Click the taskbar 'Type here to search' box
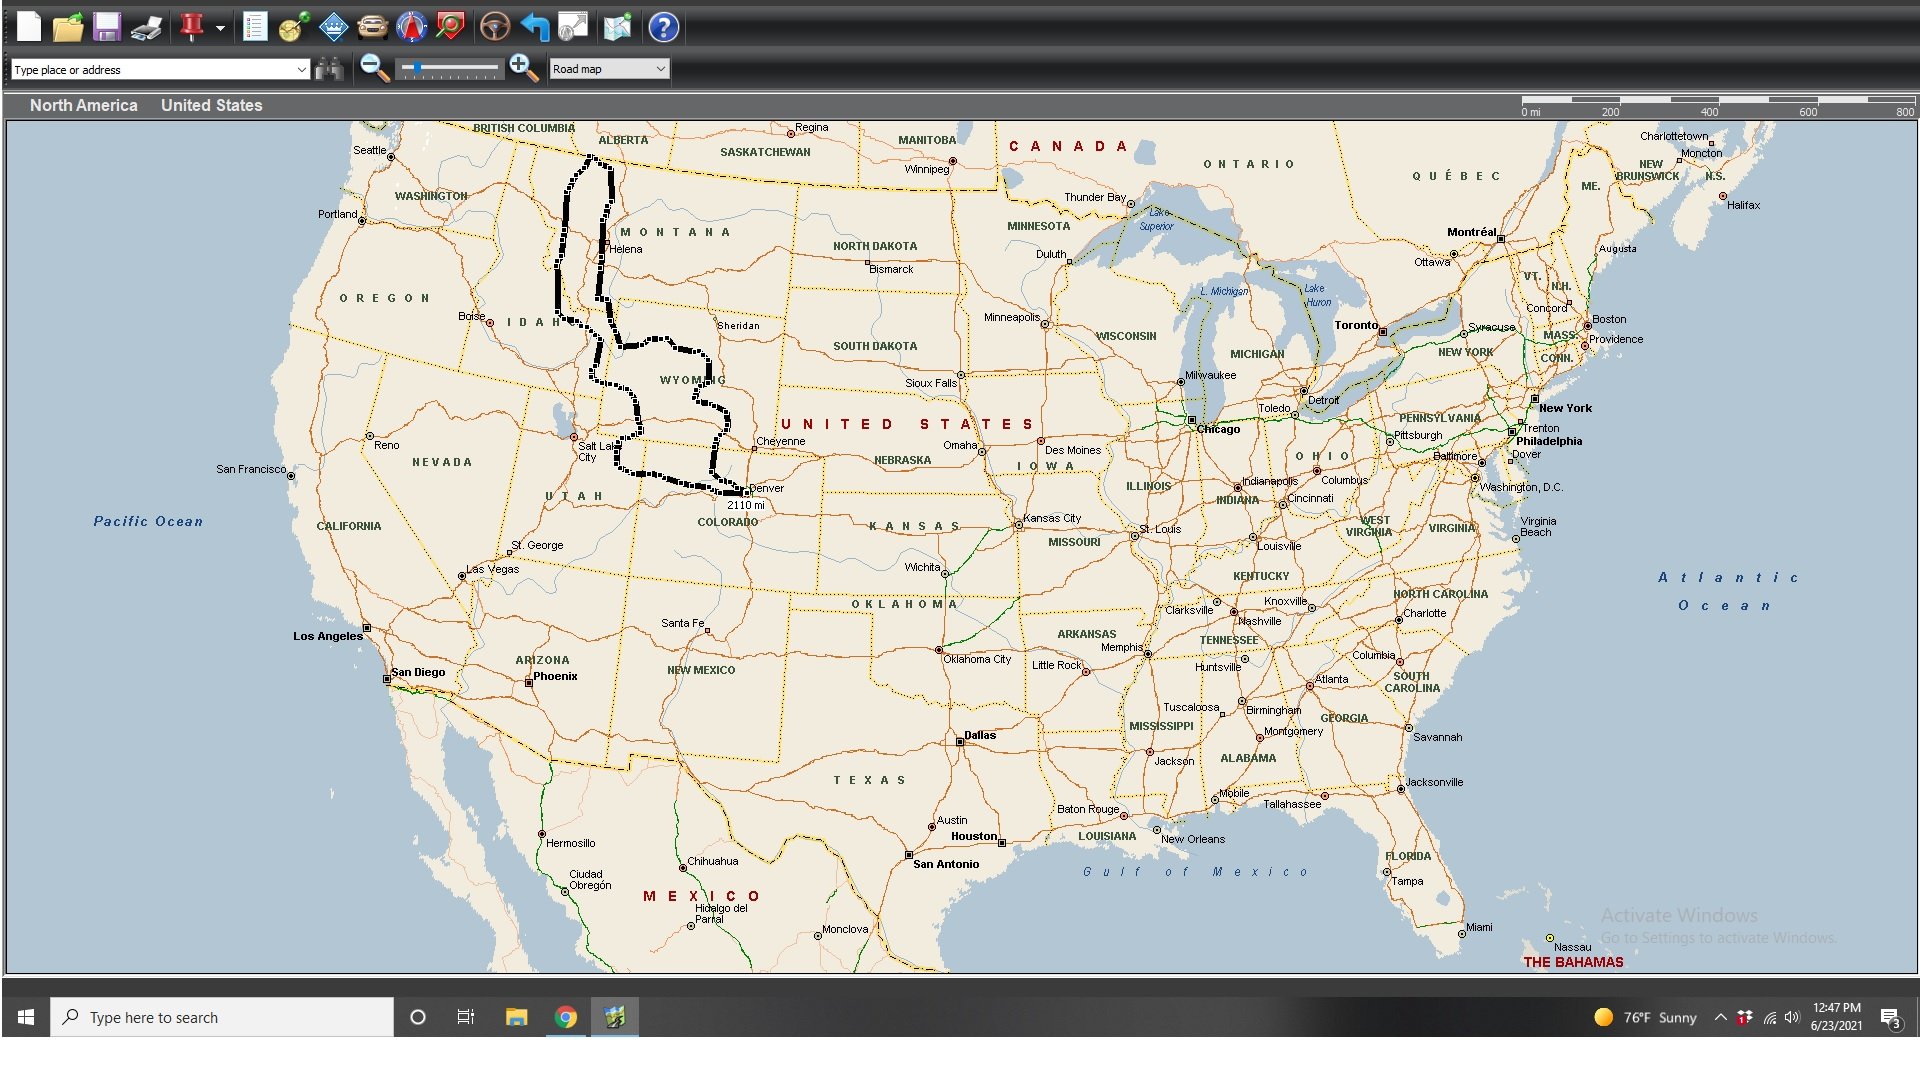Image resolution: width=1920 pixels, height=1080 pixels. tap(222, 1017)
